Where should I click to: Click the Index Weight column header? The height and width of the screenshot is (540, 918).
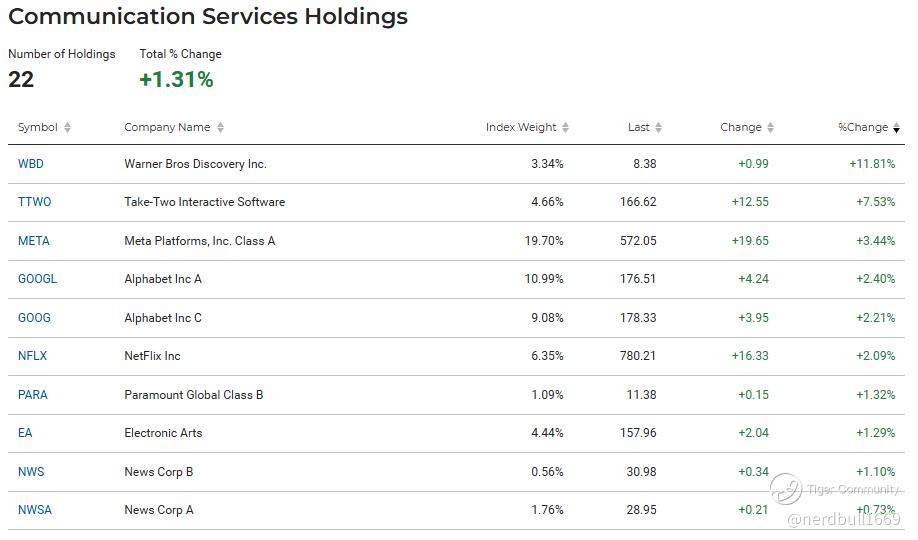[521, 128]
